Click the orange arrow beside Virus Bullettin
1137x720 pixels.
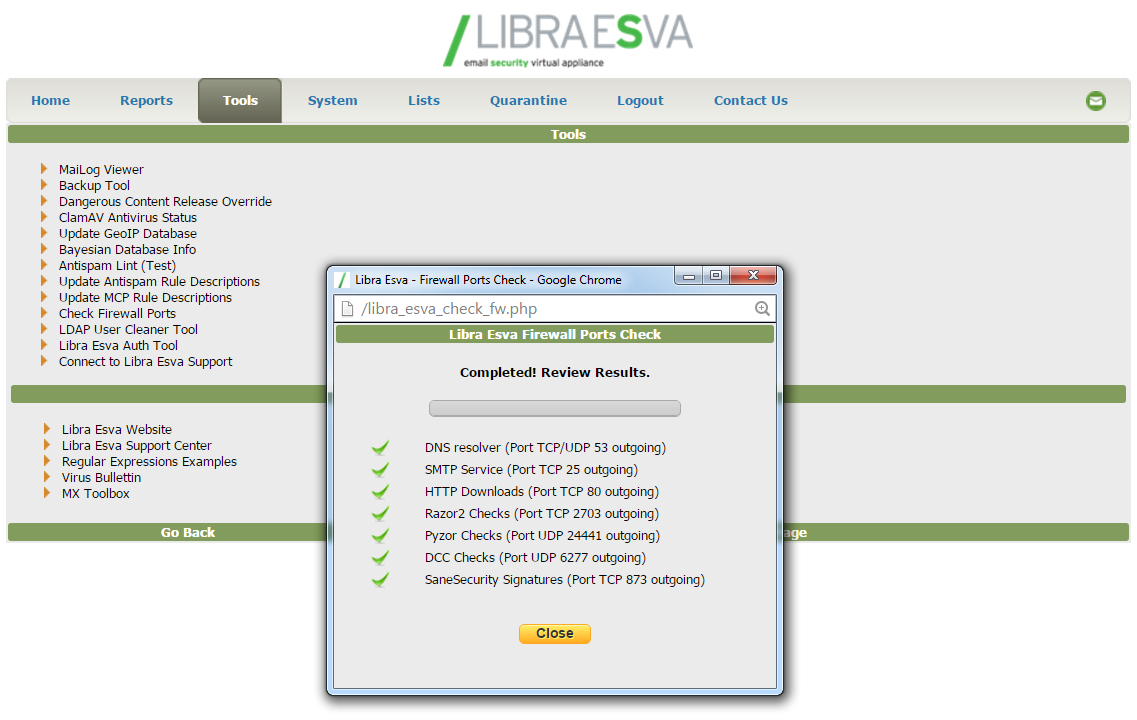[x=46, y=476]
